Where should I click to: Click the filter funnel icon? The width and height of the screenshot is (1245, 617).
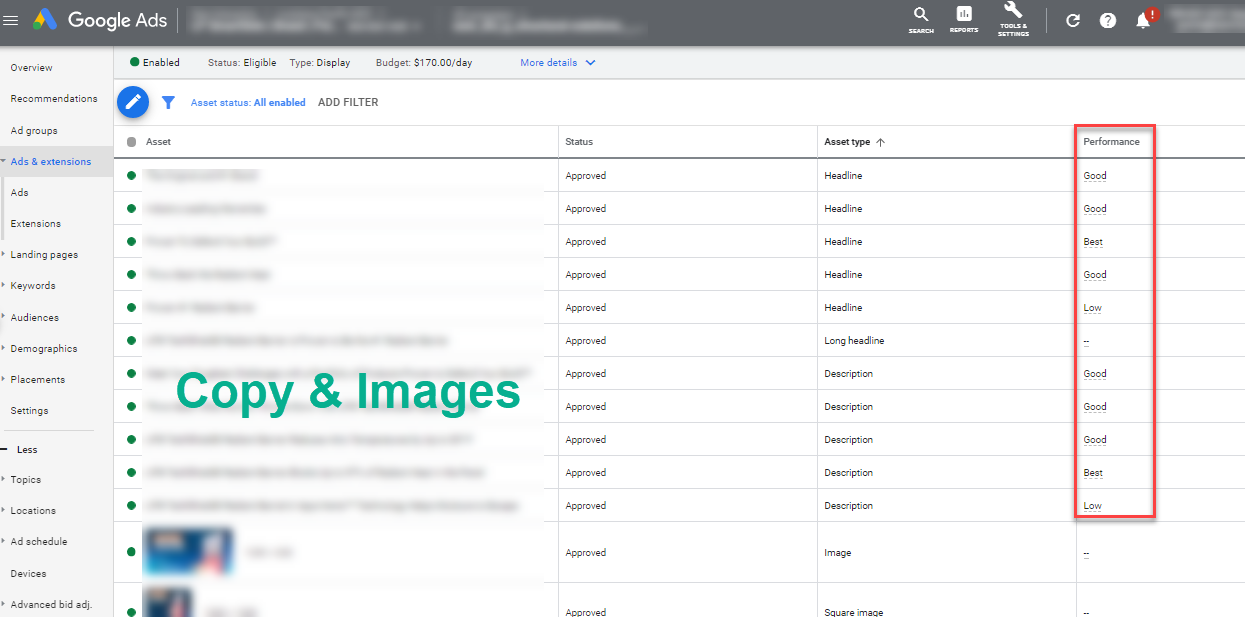coord(168,102)
